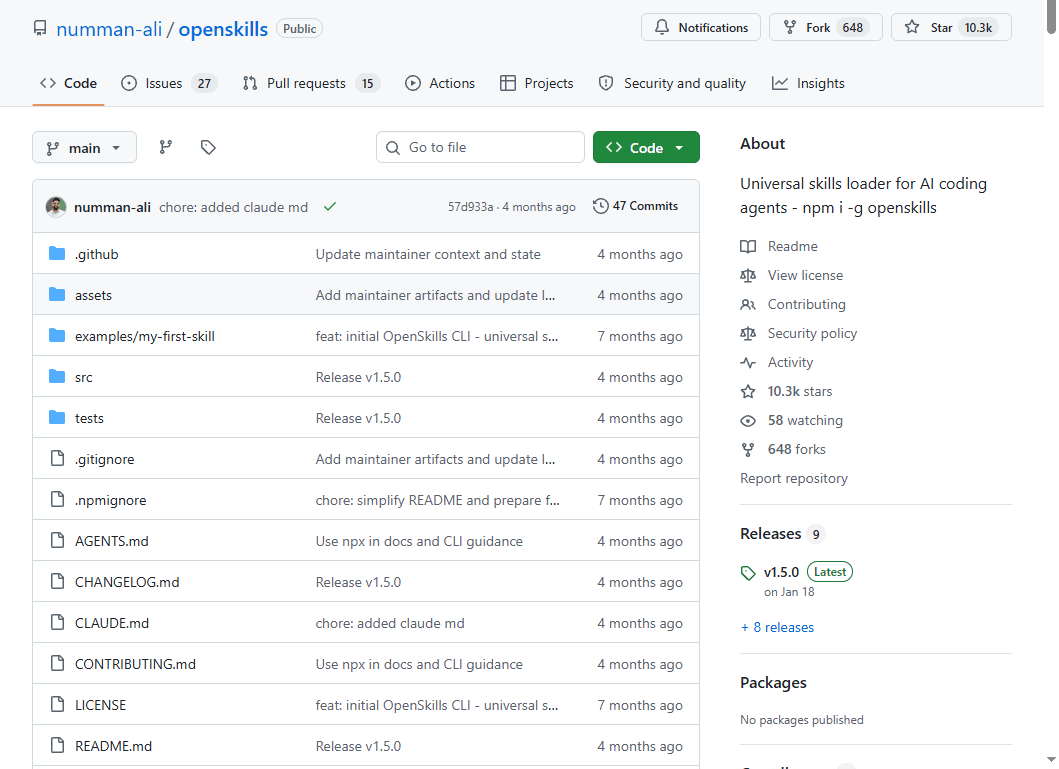Screen dimensions: 1059x769
Task: Click the Packages heading
Action: click(x=773, y=683)
